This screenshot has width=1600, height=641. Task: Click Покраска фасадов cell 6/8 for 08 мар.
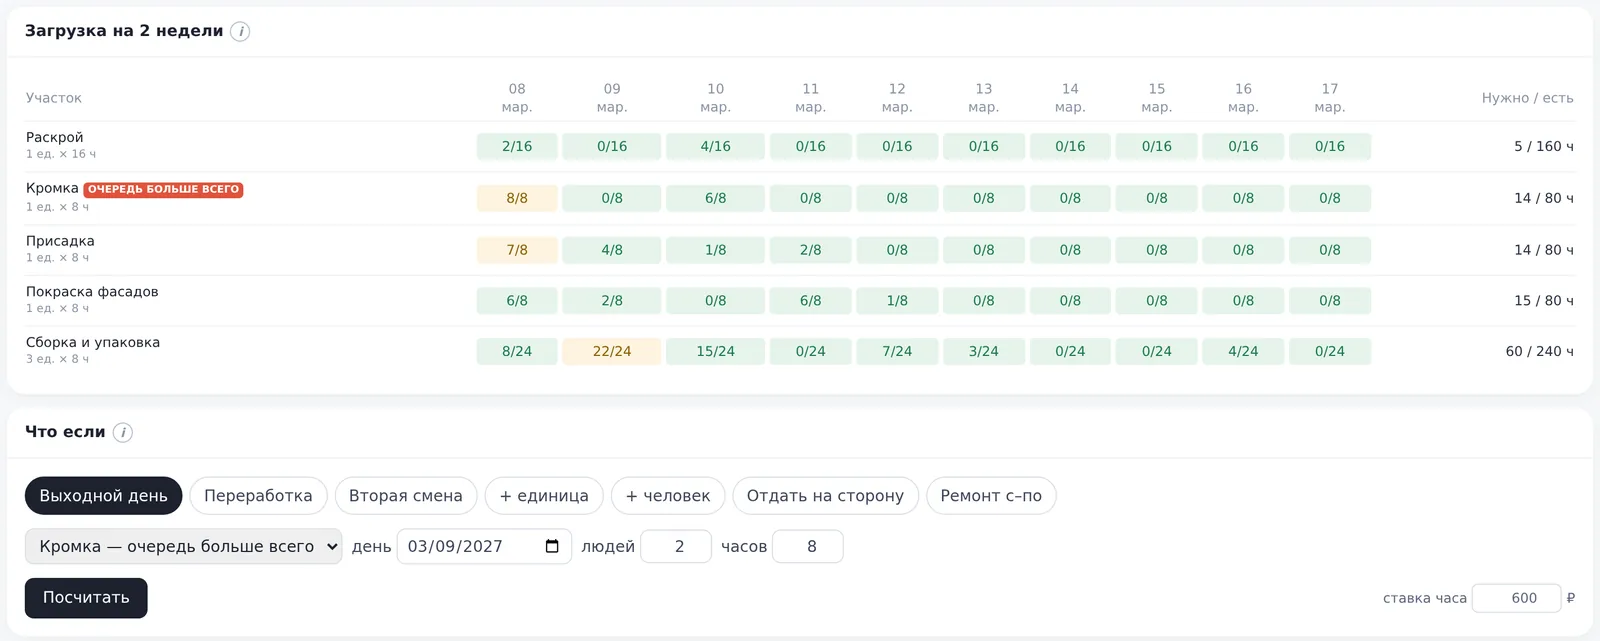coord(517,300)
